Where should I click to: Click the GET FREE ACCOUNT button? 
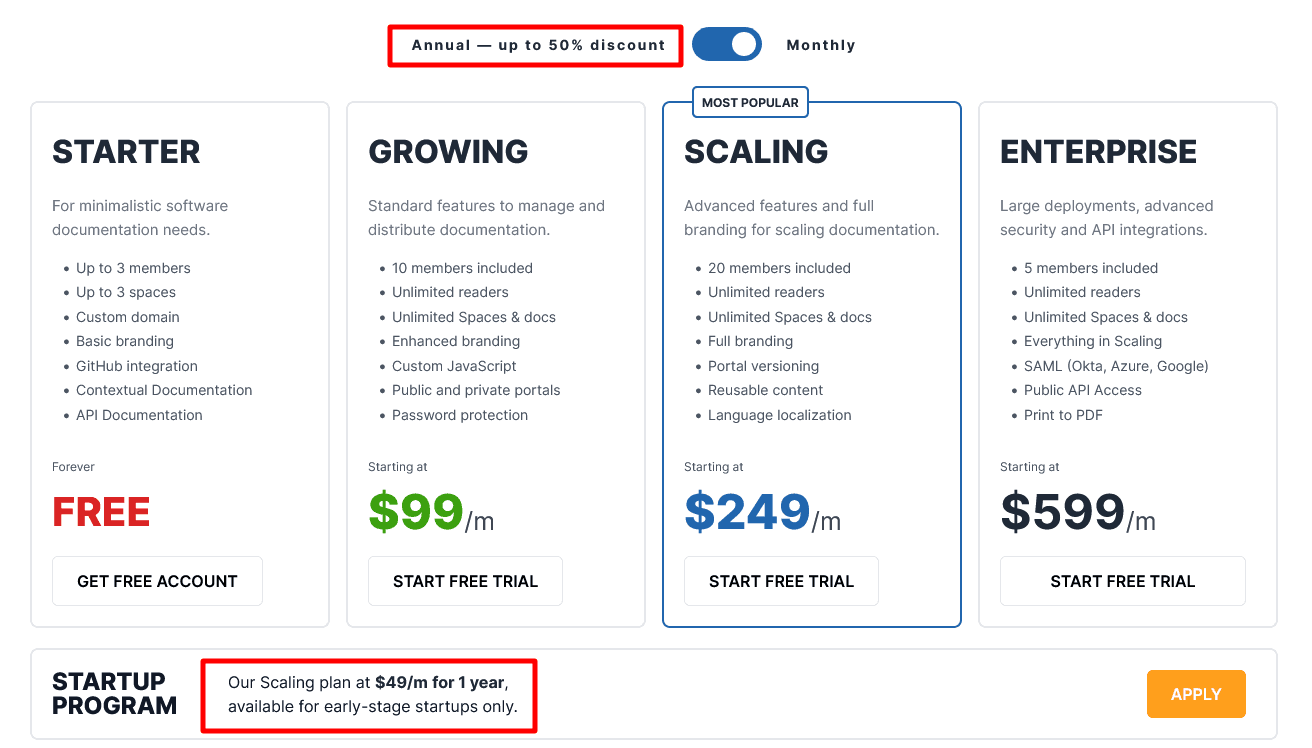click(x=157, y=581)
